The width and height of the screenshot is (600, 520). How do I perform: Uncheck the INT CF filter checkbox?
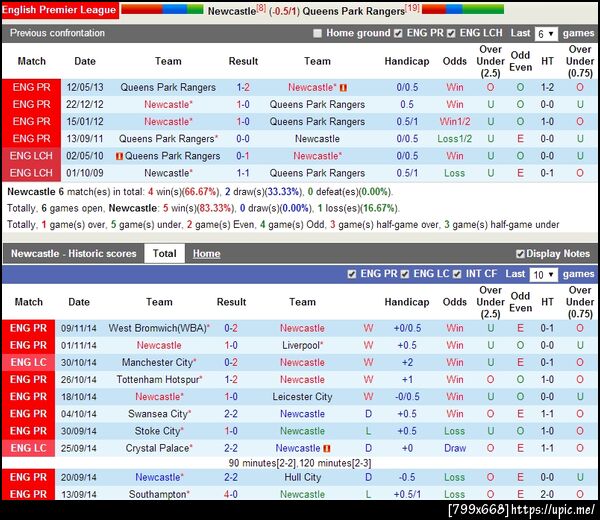[x=457, y=274]
